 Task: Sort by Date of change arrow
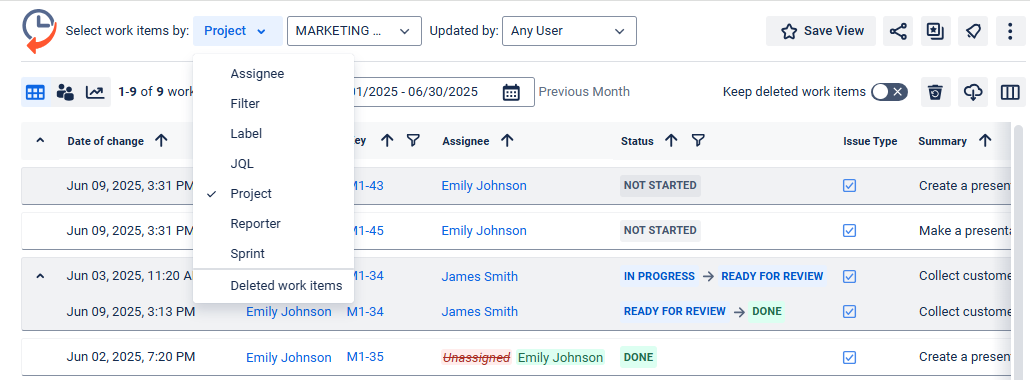click(x=160, y=141)
